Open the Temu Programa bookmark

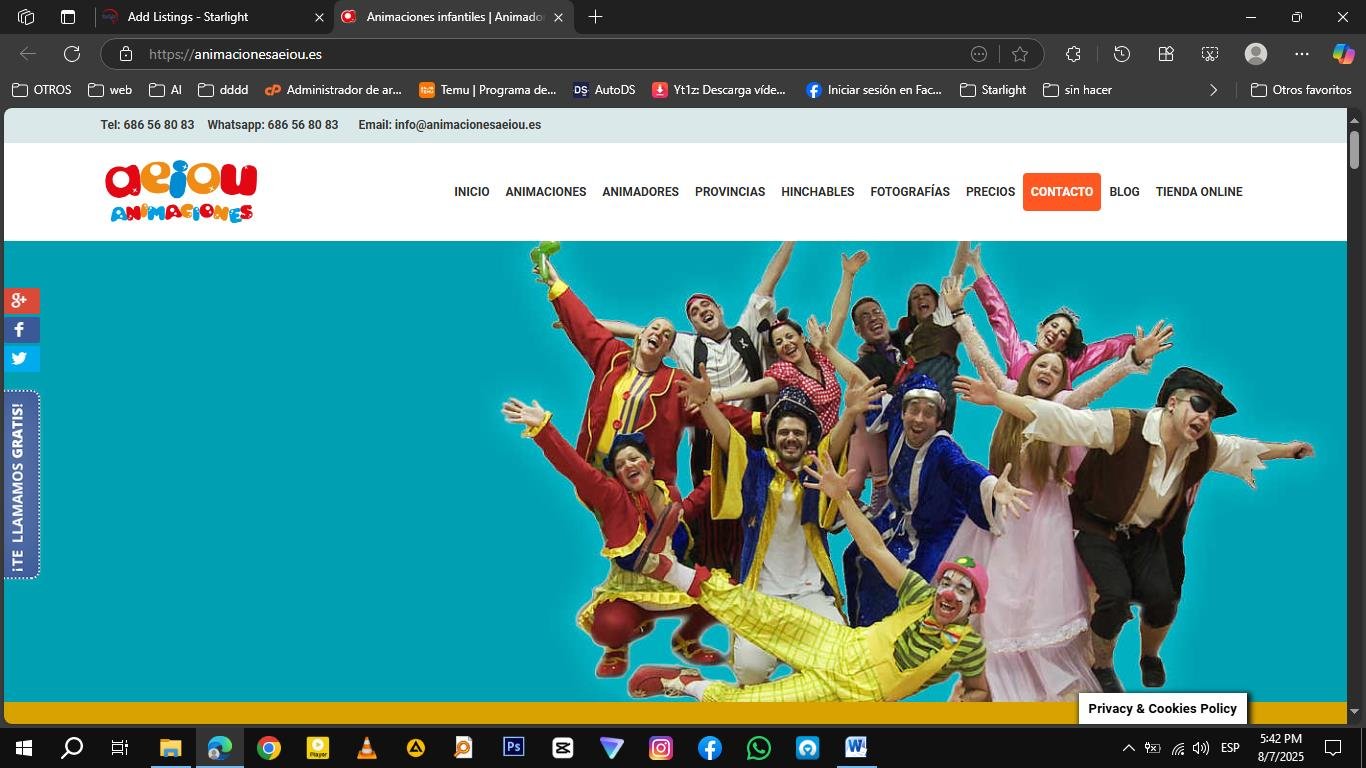point(488,90)
